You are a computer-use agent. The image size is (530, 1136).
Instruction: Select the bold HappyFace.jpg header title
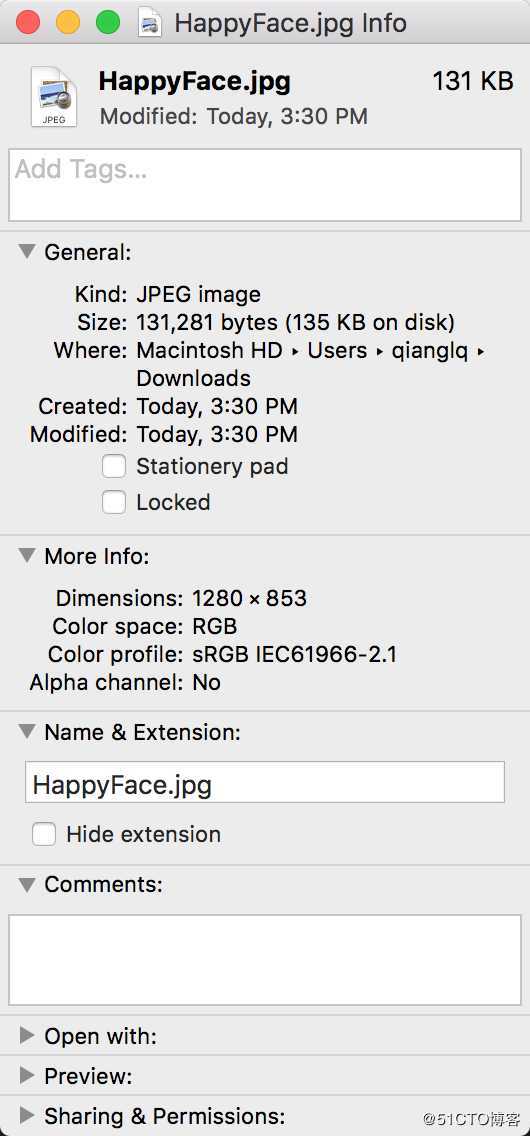[x=195, y=82]
